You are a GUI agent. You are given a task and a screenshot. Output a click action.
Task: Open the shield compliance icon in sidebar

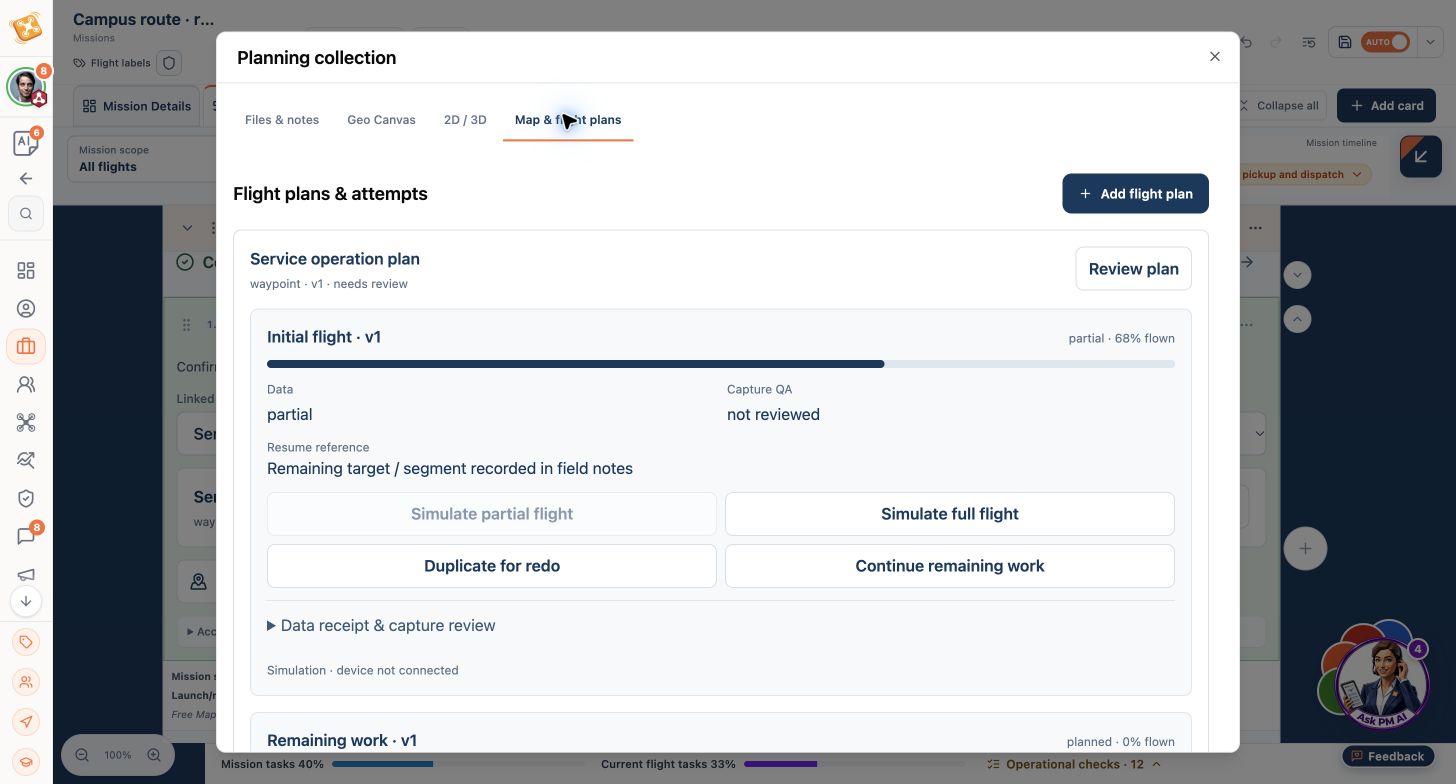(x=26, y=498)
